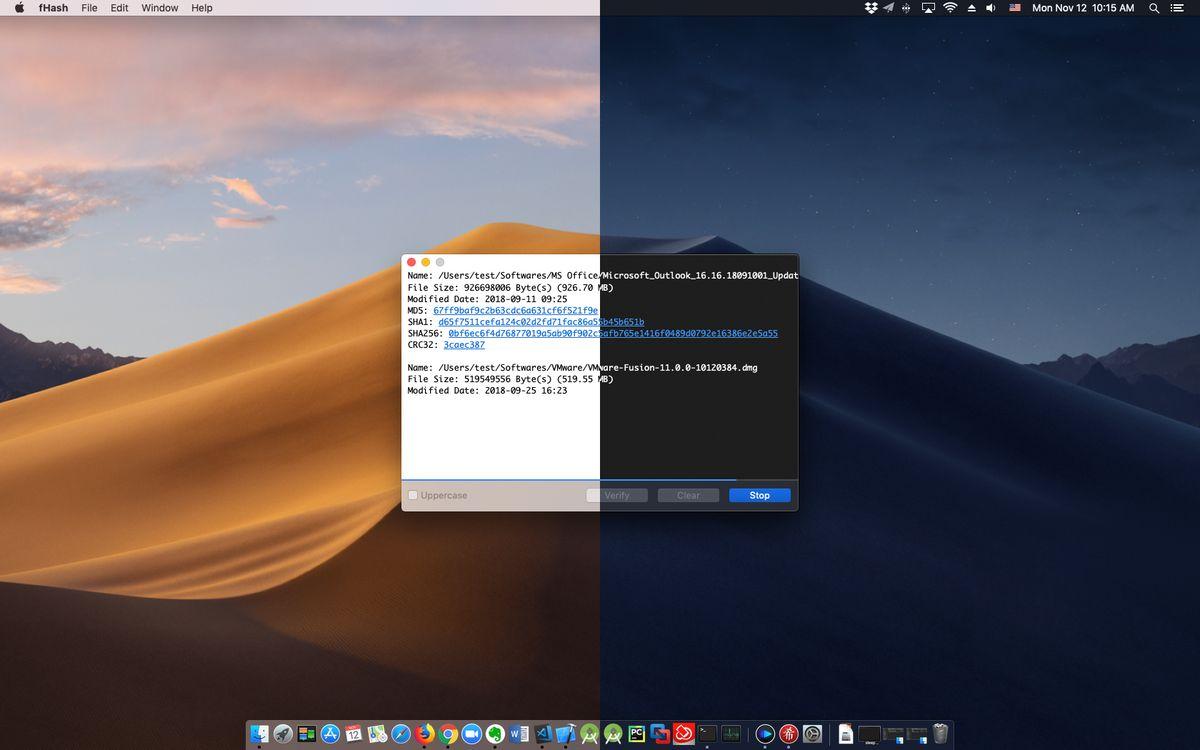Open the File menu

(x=89, y=8)
